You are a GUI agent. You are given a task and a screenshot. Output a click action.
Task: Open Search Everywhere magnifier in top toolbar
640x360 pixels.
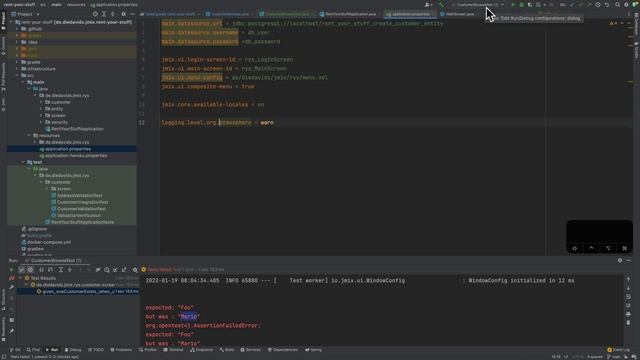coord(617,4)
